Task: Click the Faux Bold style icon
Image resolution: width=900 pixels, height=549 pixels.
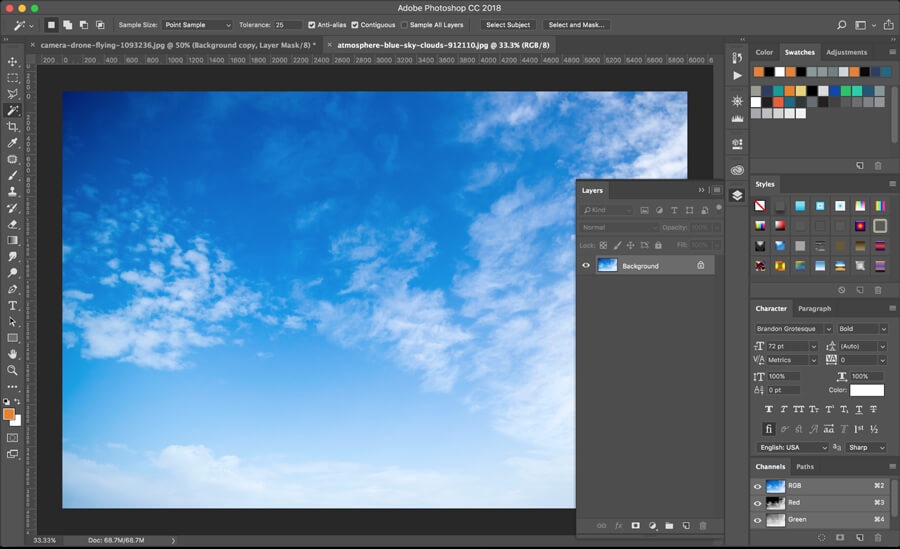Action: tap(768, 409)
